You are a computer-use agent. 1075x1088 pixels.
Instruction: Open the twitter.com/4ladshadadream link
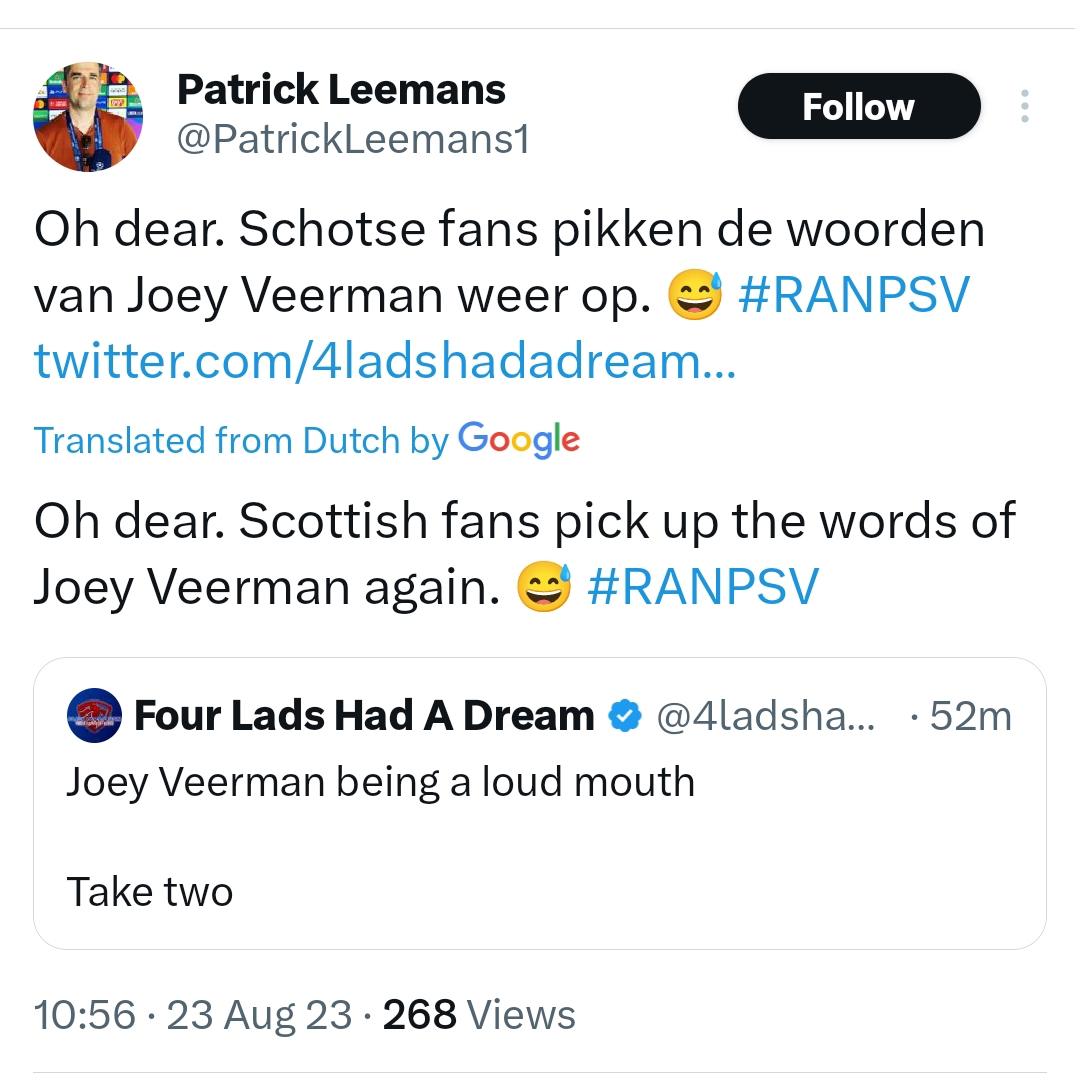385,360
